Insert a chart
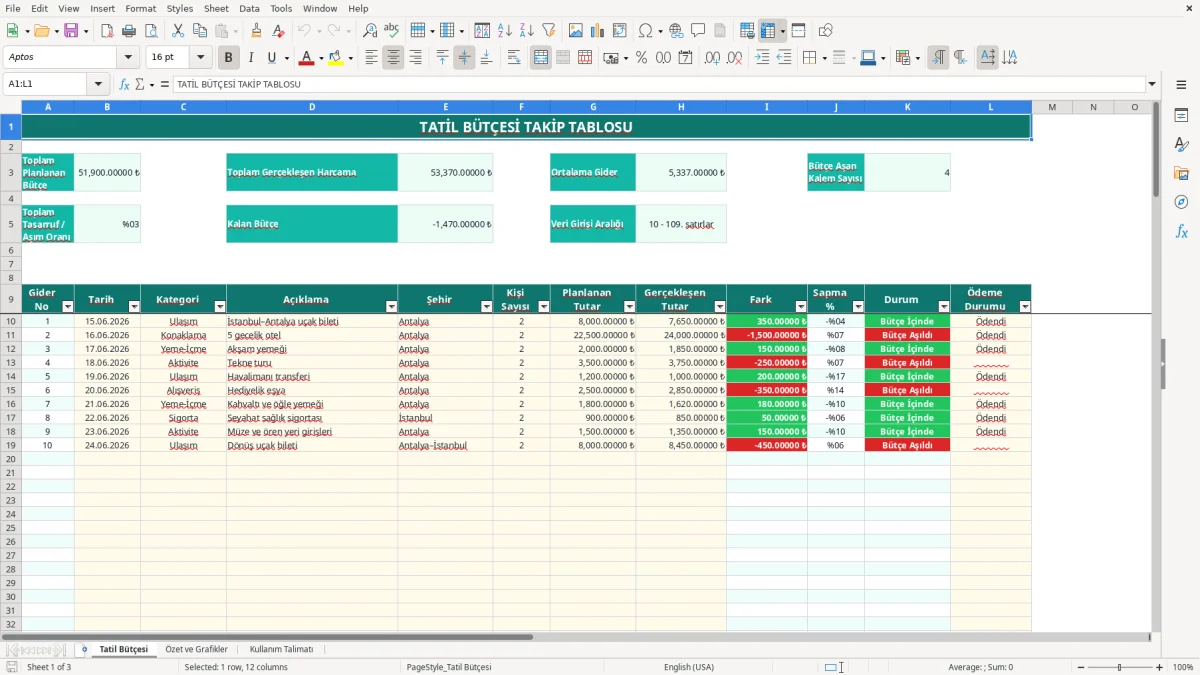1200x675 pixels. coord(598,31)
